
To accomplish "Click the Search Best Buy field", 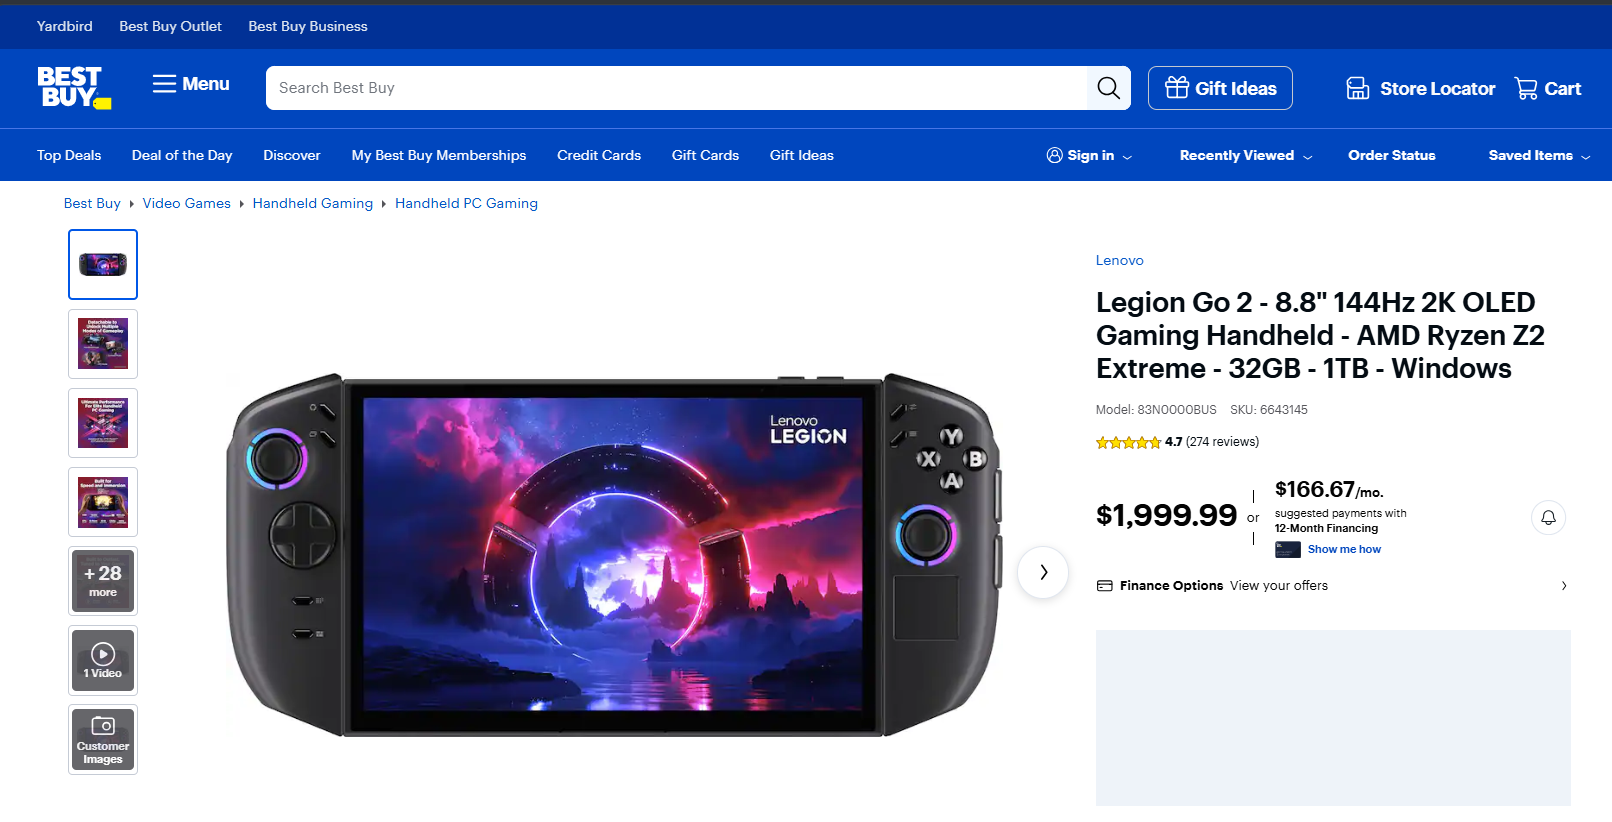I will [x=676, y=88].
